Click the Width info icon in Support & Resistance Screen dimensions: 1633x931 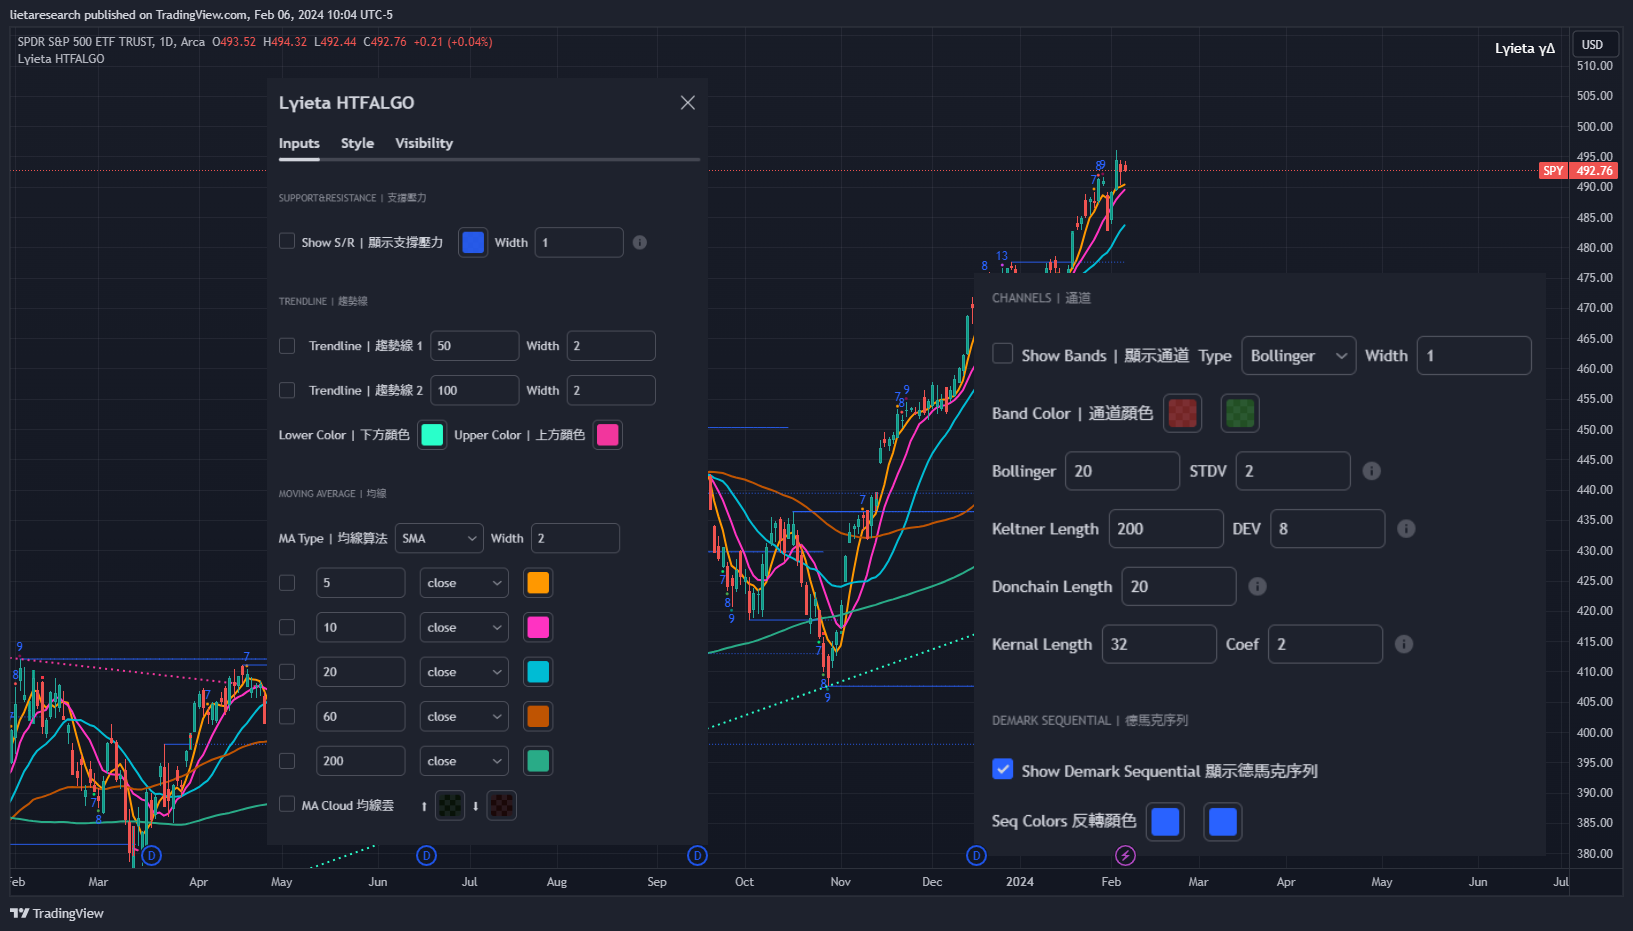coord(640,242)
